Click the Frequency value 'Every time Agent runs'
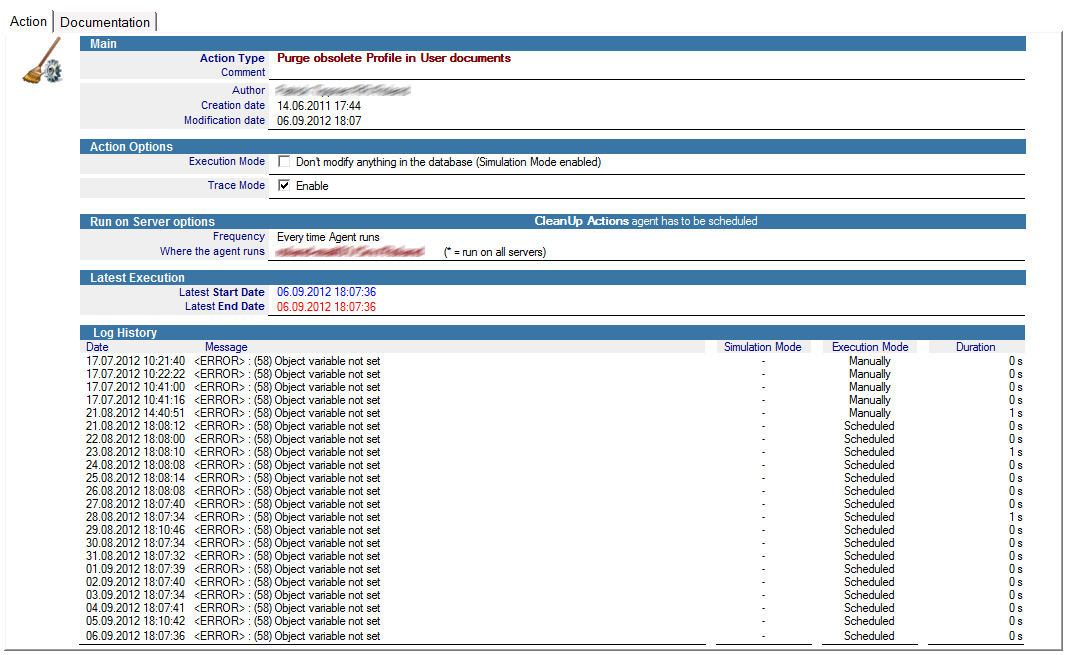The image size is (1071, 655). [x=328, y=237]
